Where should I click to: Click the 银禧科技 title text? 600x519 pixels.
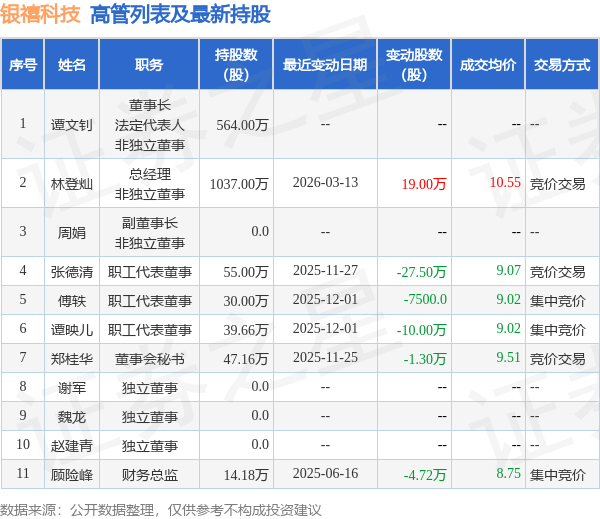click(41, 14)
